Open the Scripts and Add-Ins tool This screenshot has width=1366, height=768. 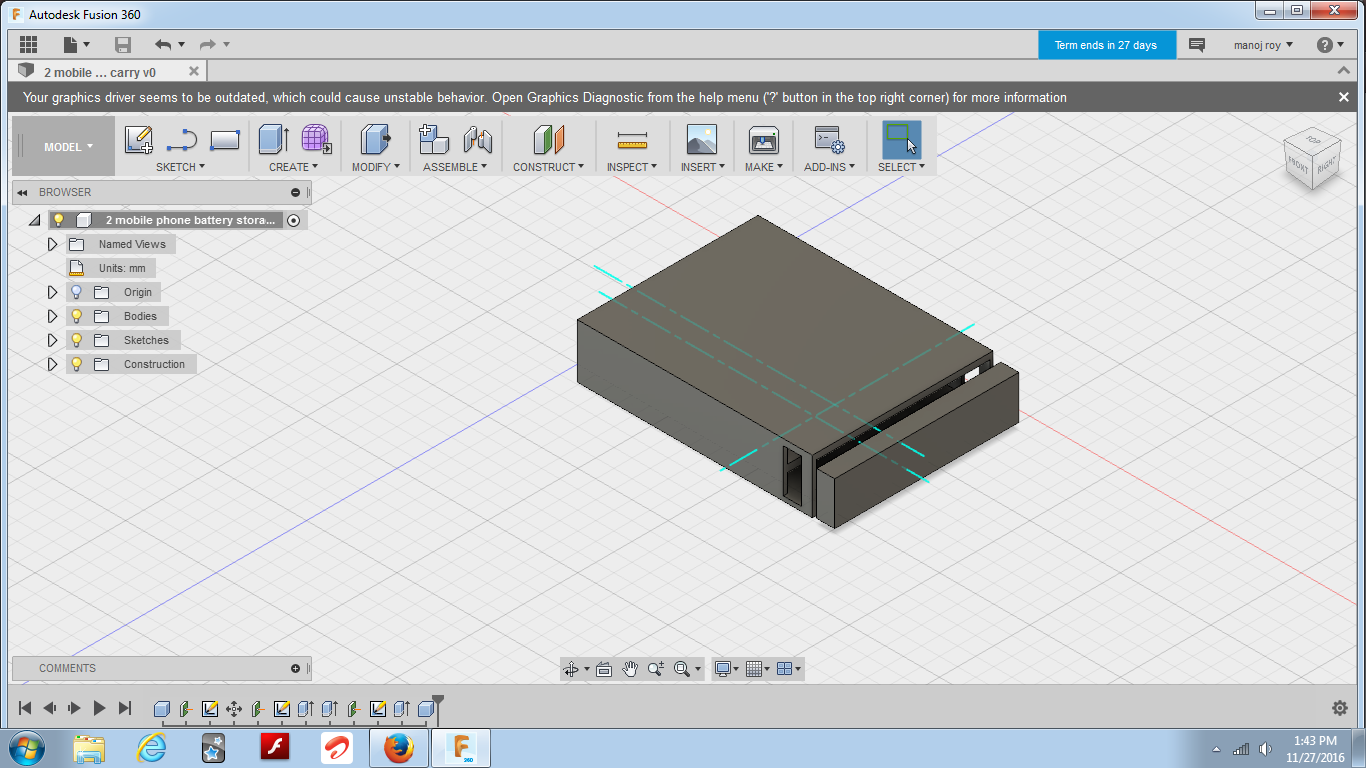829,139
